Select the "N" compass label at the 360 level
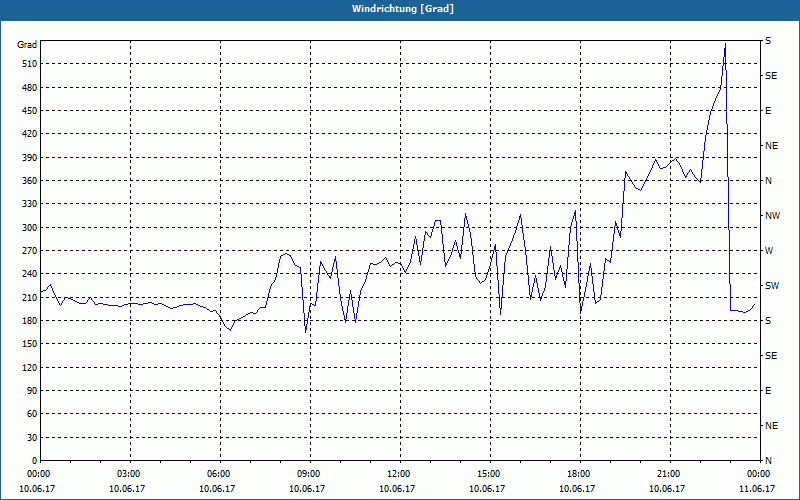The width and height of the screenshot is (800, 500). tap(768, 181)
